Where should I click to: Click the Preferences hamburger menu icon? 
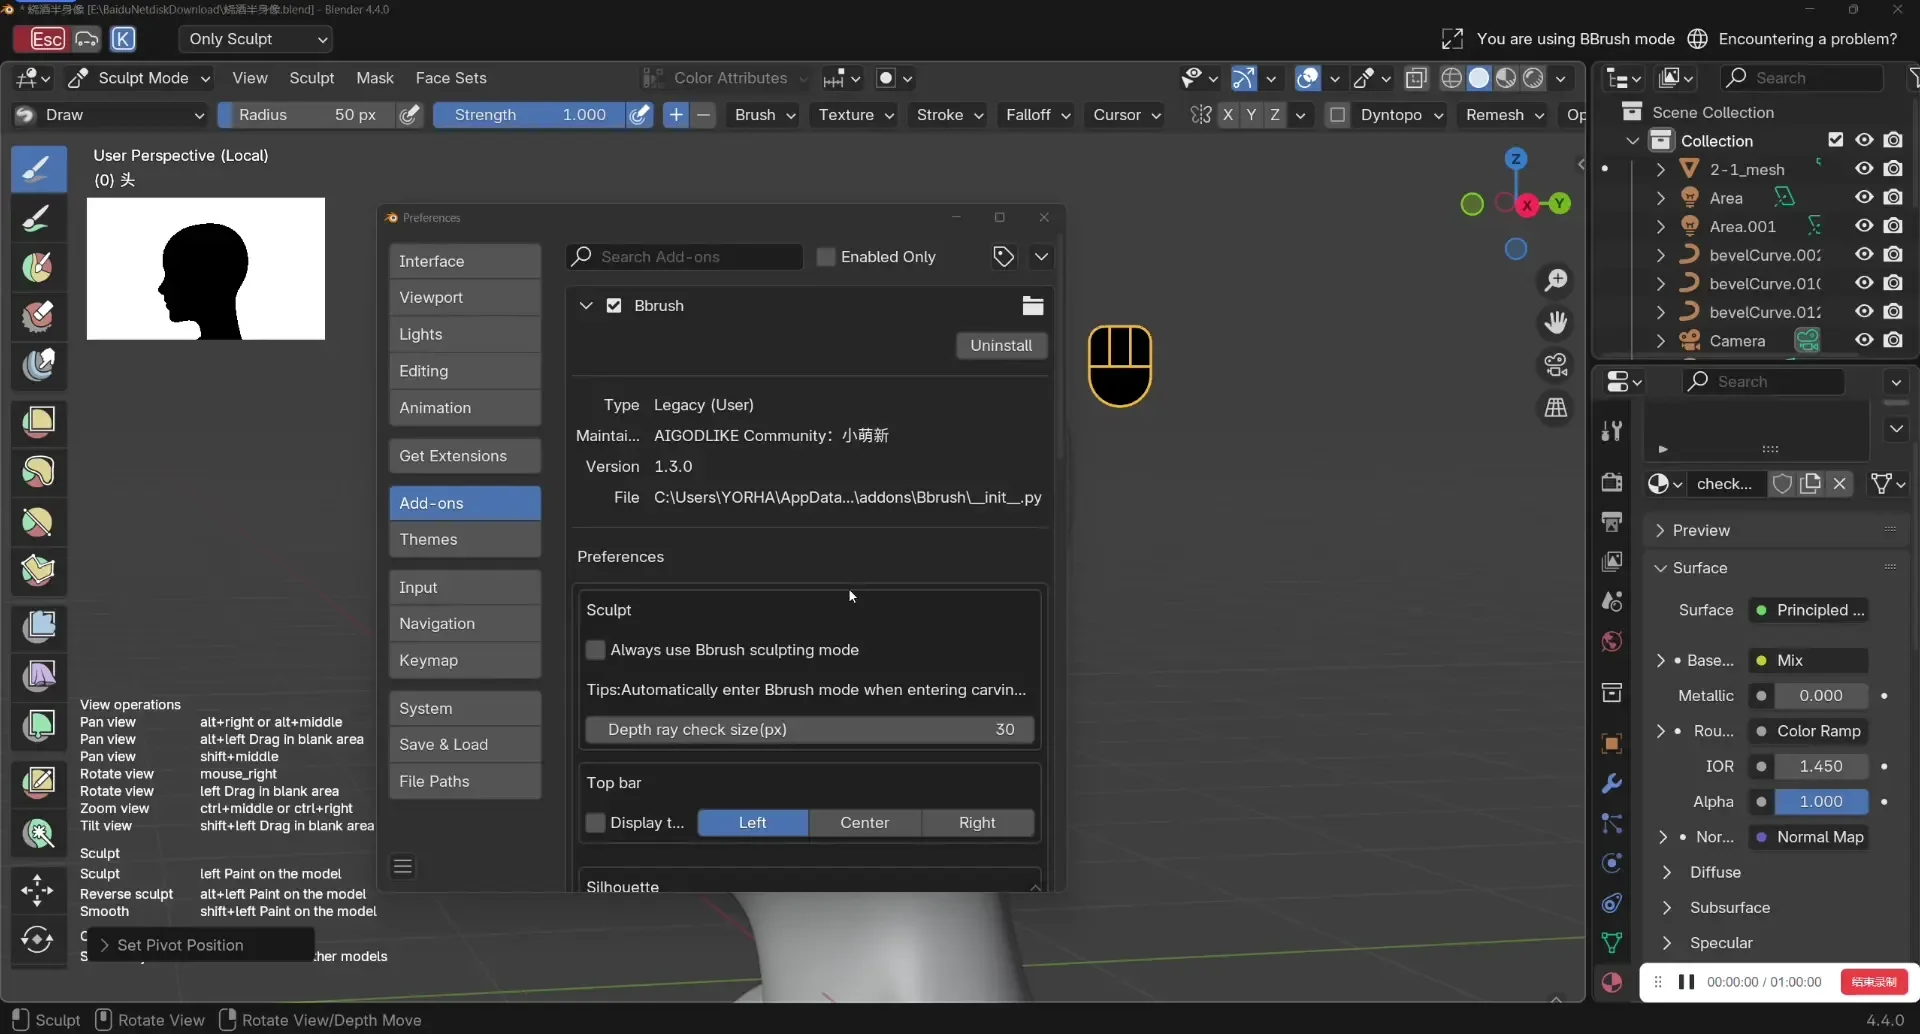coord(403,867)
